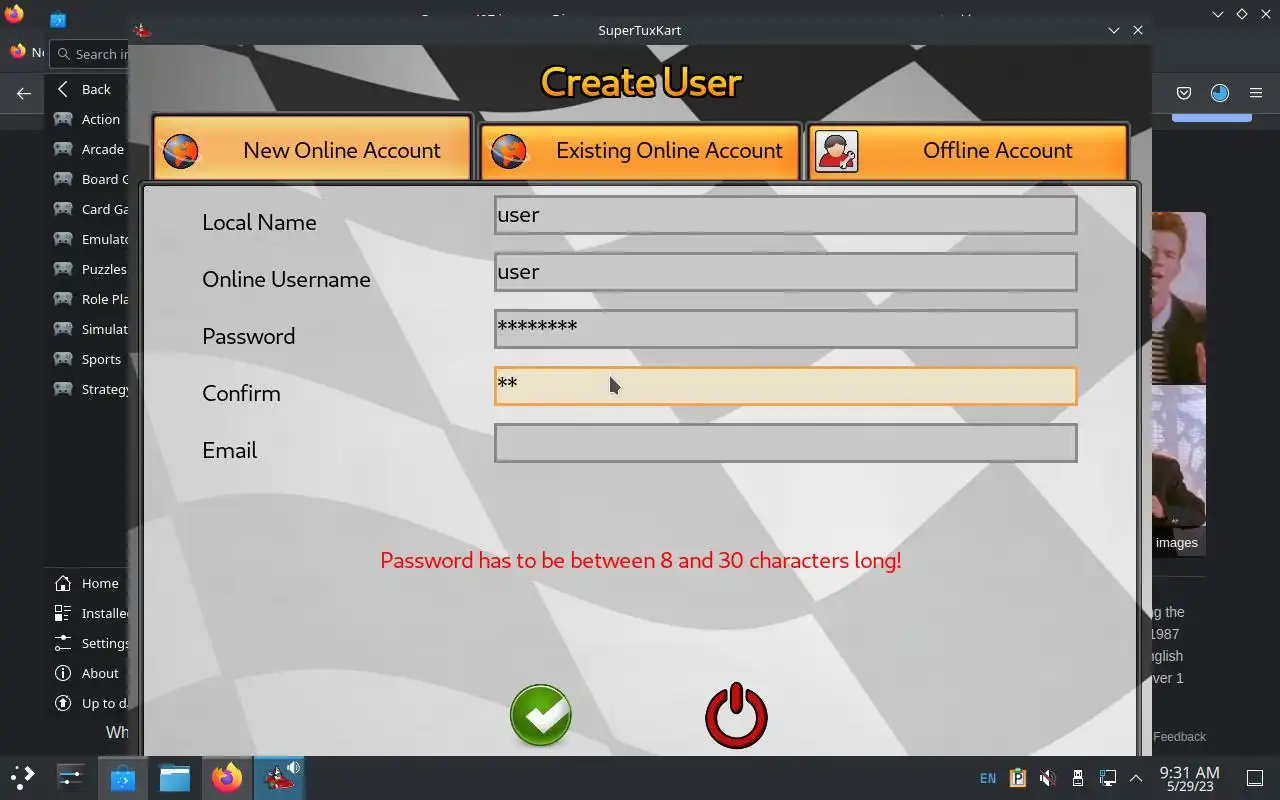Select Role Playing category in Discover
The image size is (1280, 800).
[x=88, y=299]
